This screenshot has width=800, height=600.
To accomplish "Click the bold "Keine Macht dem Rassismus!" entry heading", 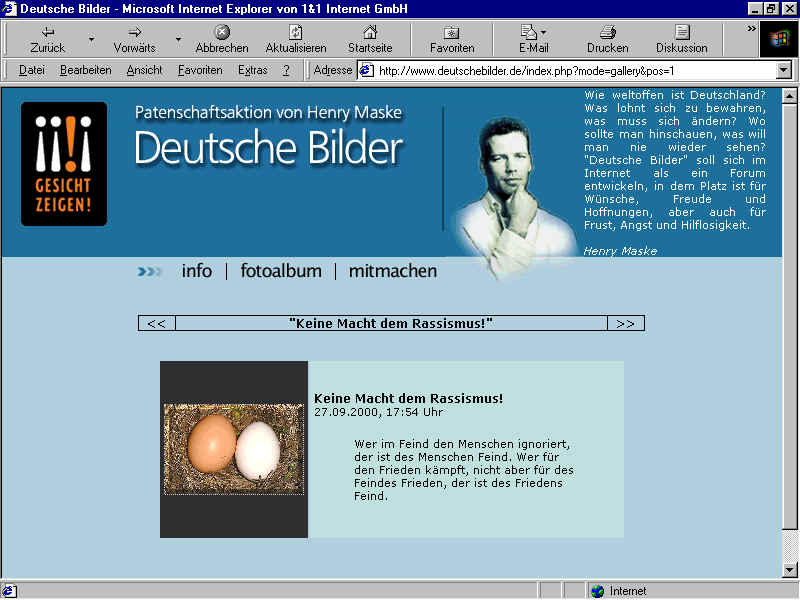I will pyautogui.click(x=408, y=398).
